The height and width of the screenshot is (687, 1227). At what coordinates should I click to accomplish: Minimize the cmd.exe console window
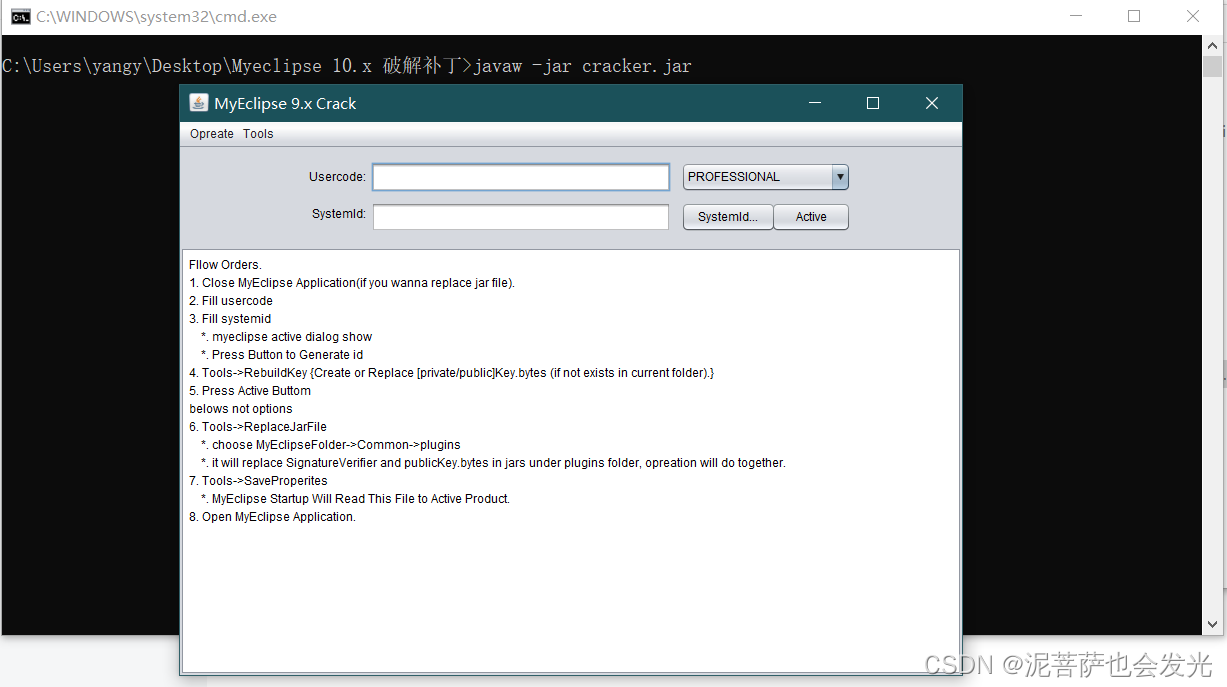tap(1076, 16)
